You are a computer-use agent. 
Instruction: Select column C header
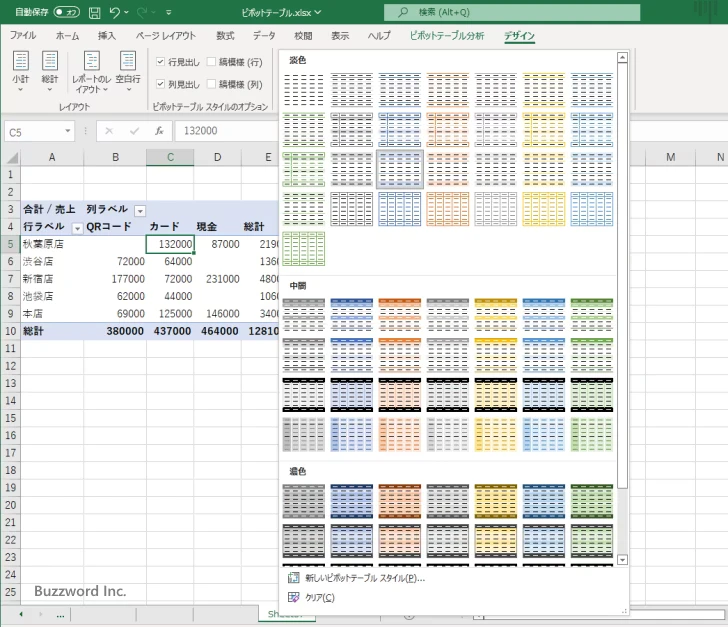point(170,157)
